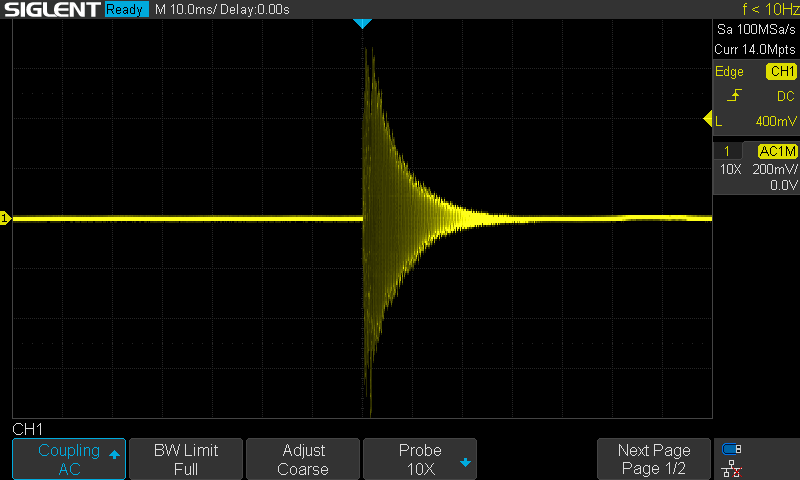Viewport: 800px width, 480px height.
Task: Open the Edge trigger type setting
Action: pos(730,72)
